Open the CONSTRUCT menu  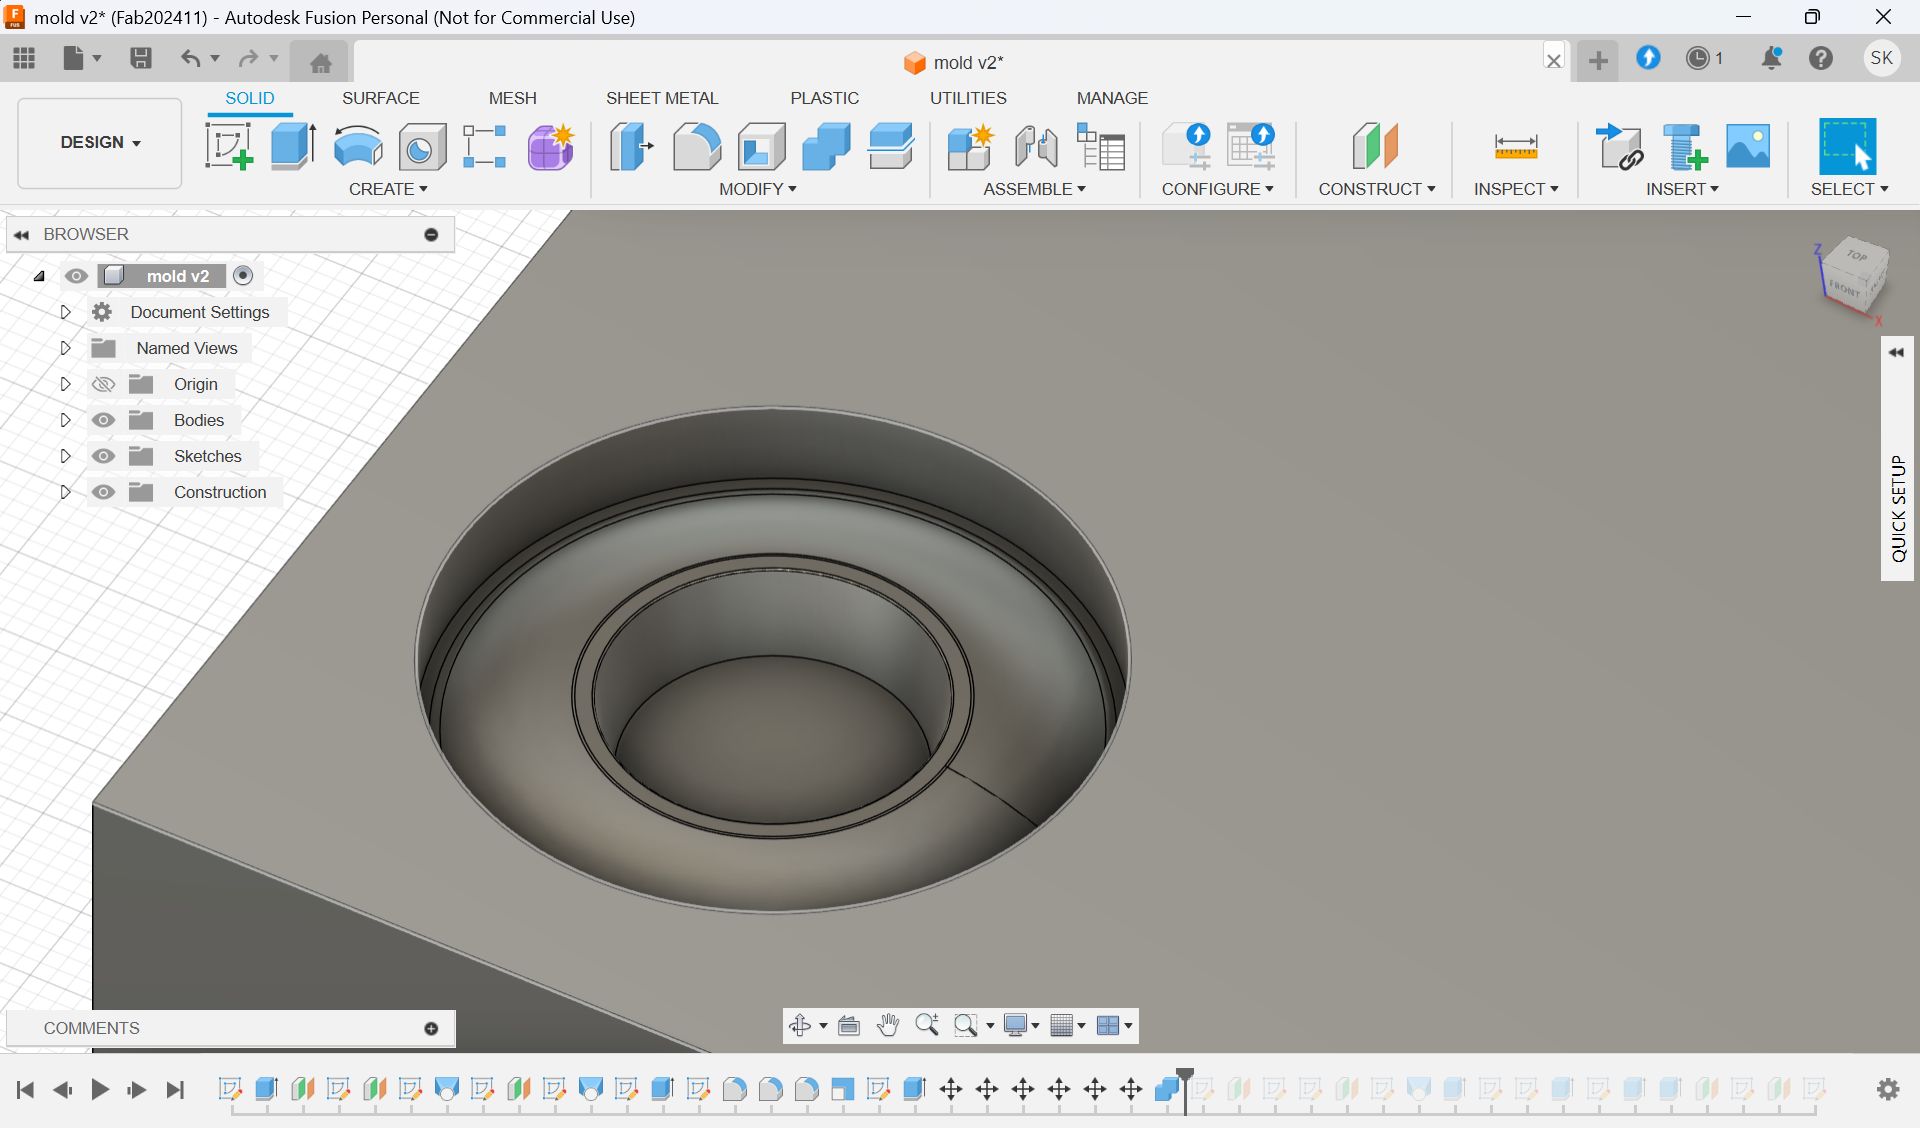[1377, 189]
